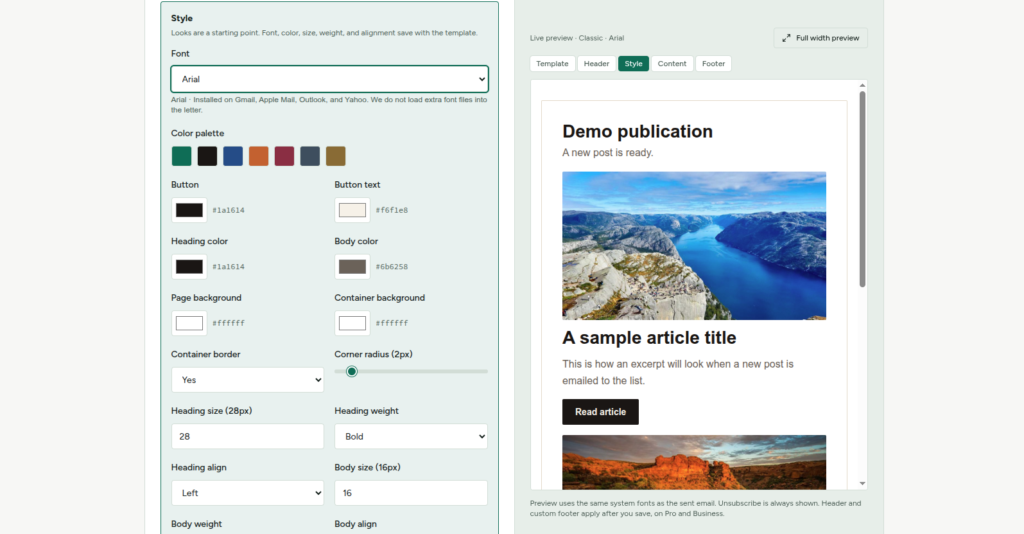
Task: Click the #1a1614 Button hex value
Action: pyautogui.click(x=229, y=210)
